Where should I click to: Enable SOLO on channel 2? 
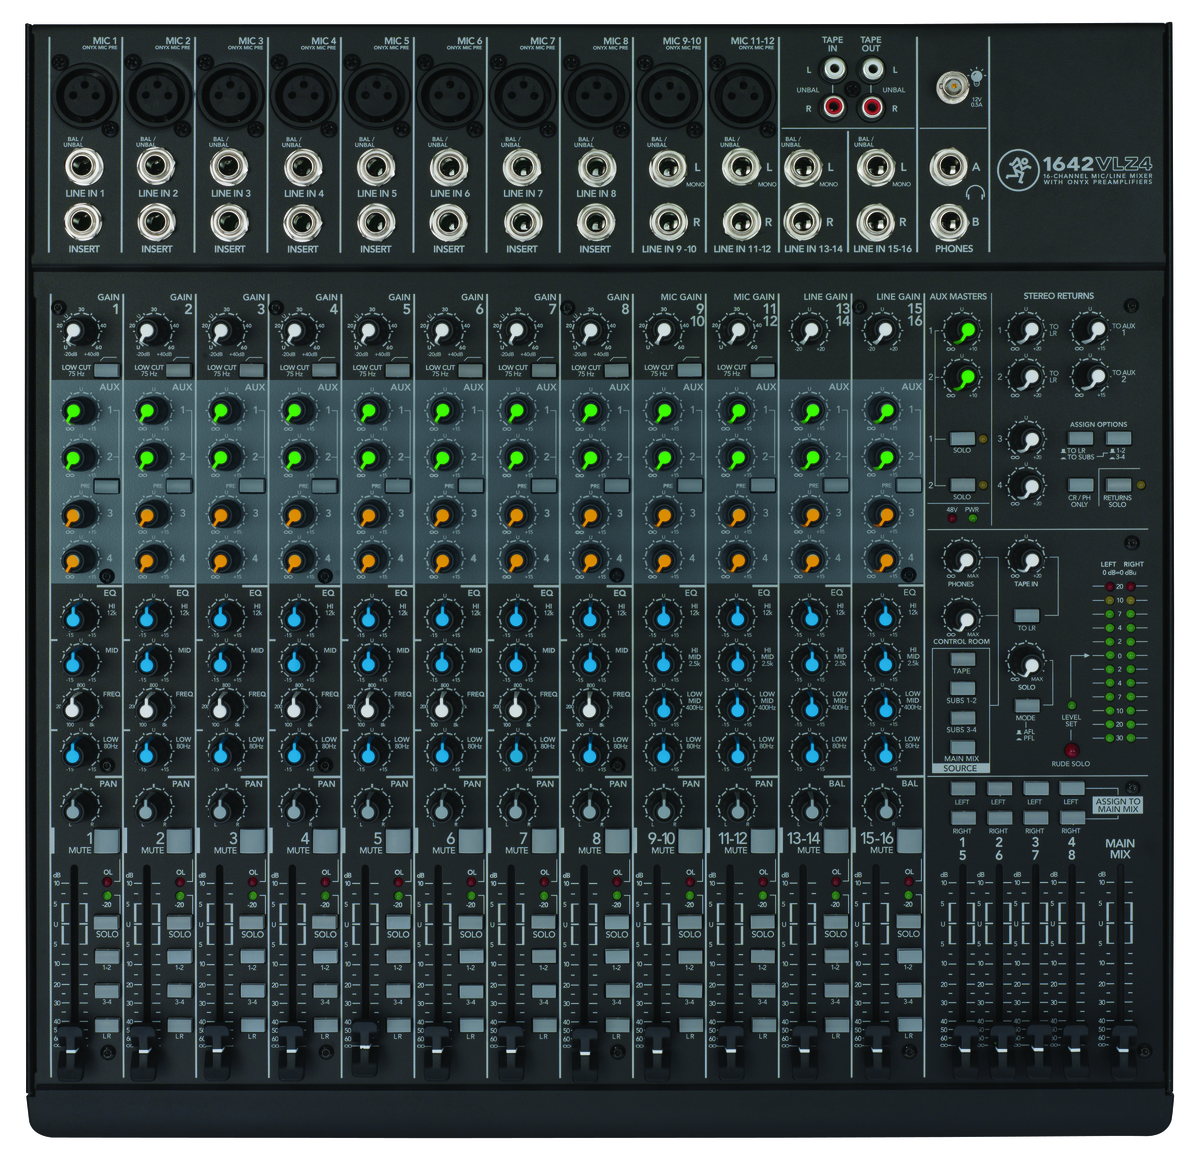pyautogui.click(x=179, y=922)
